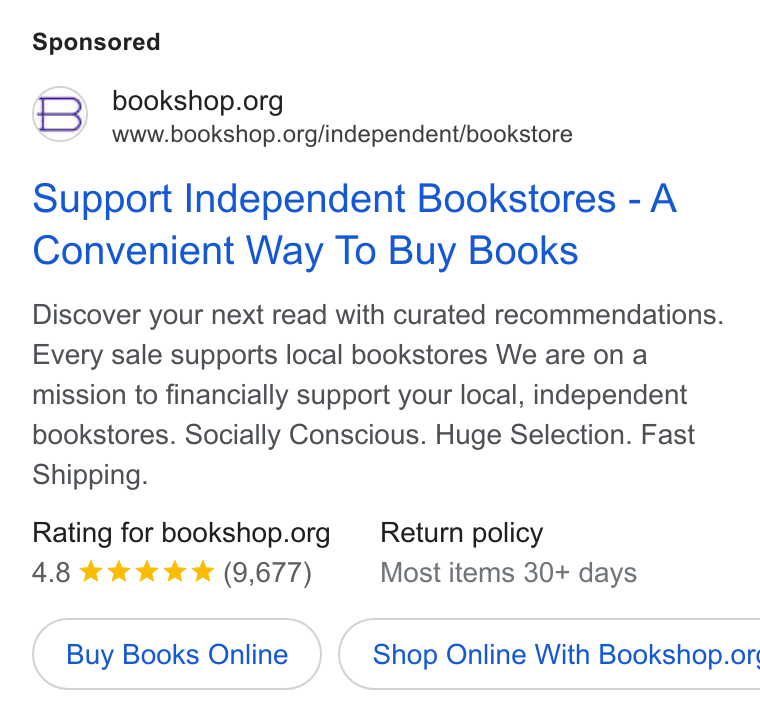Viewport: 760px width, 722px height.
Task: Click the Rating for bookshop.org heading
Action: click(181, 534)
